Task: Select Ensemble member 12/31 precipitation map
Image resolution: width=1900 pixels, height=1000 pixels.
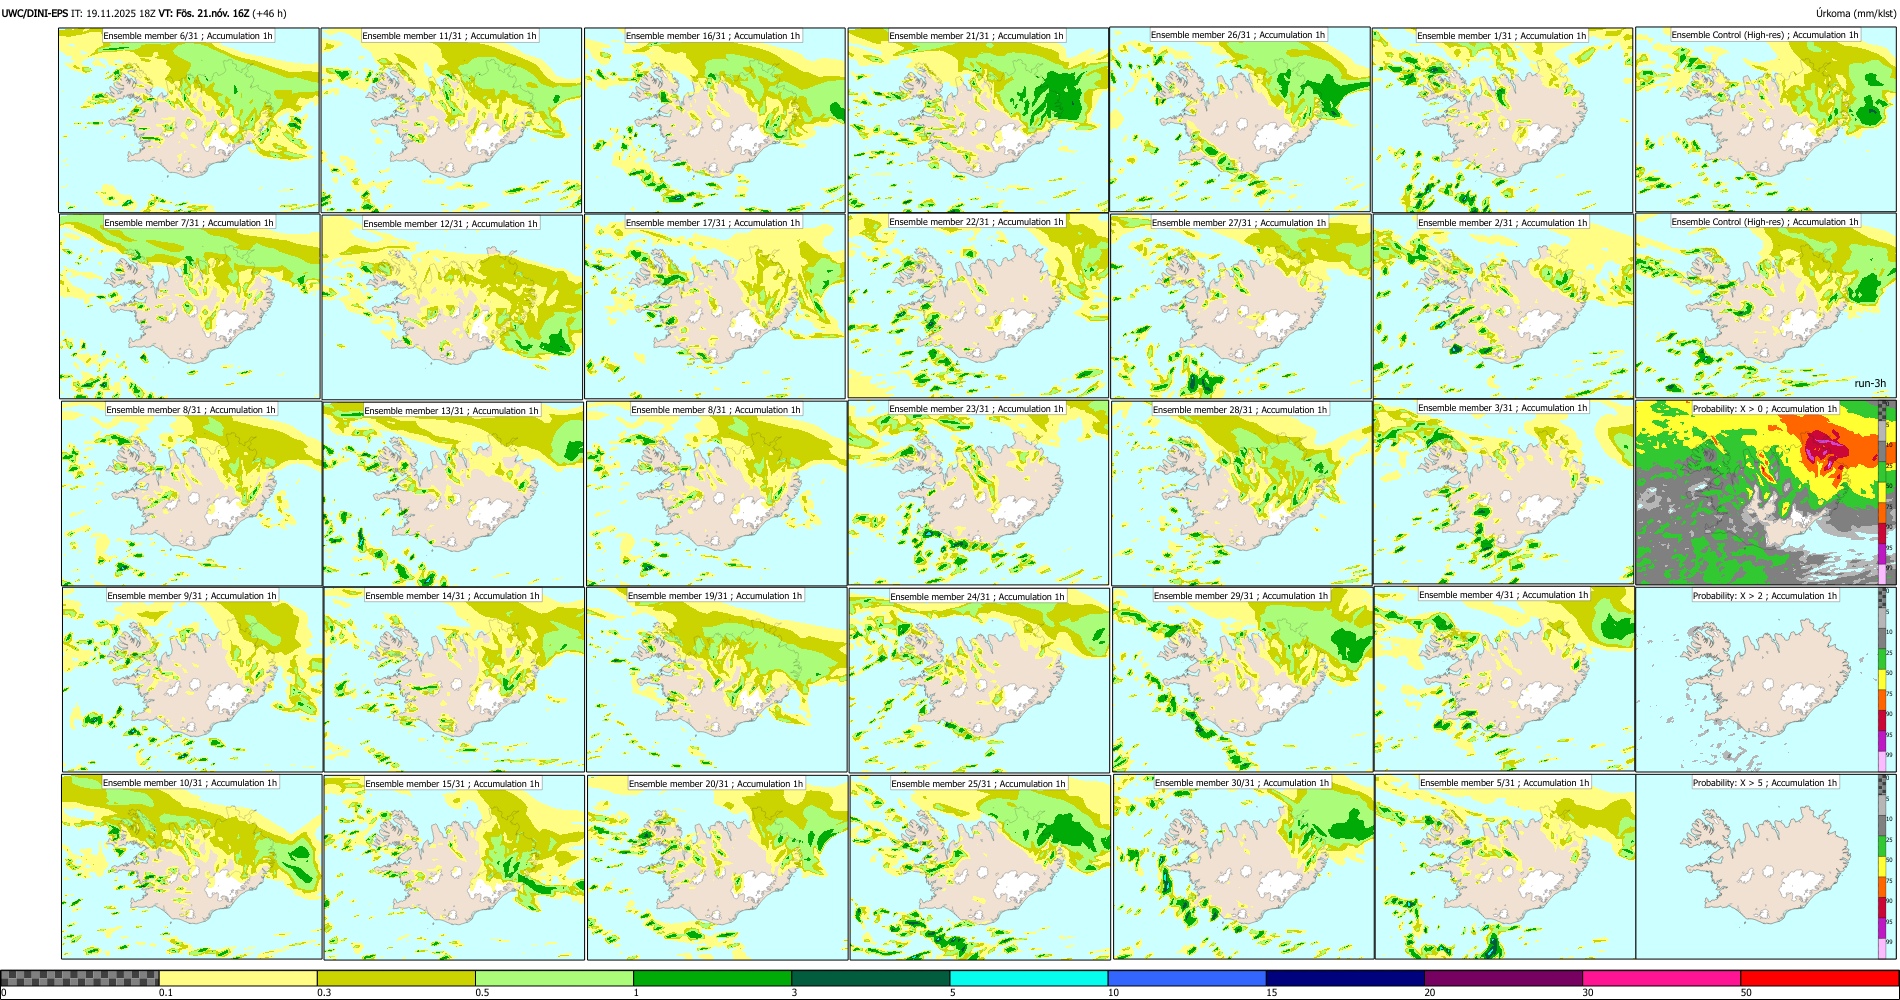Action: [x=452, y=306]
